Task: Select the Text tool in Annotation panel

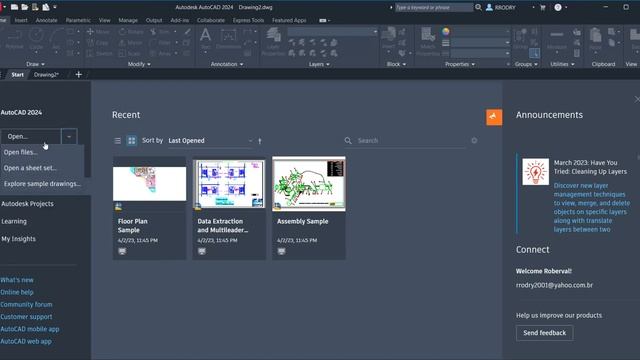Action: click(206, 39)
